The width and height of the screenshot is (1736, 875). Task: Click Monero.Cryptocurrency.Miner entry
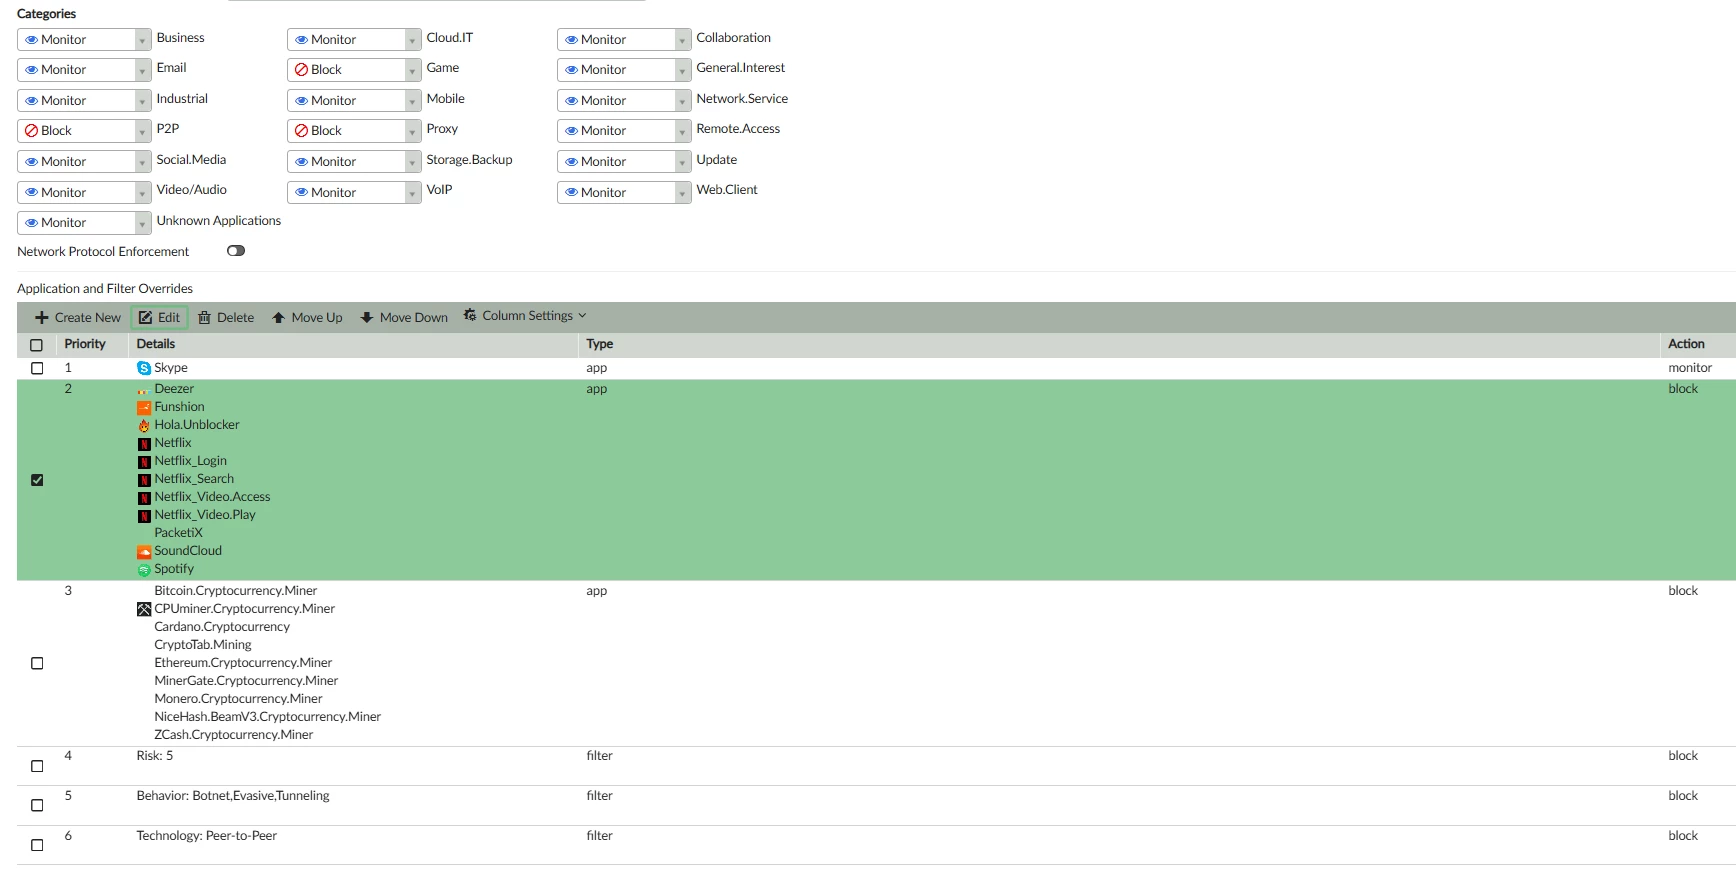point(238,699)
